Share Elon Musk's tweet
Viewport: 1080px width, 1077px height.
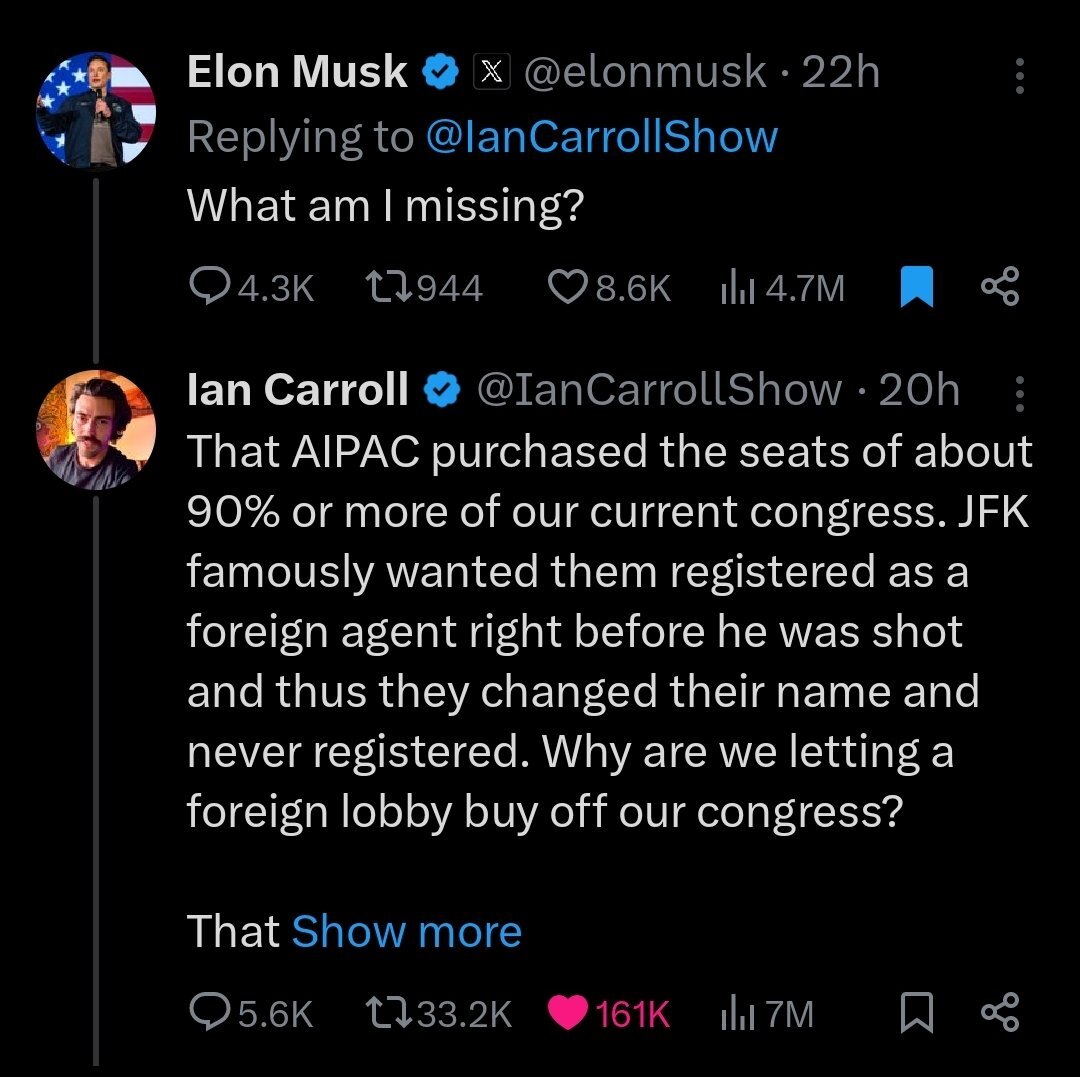click(1000, 286)
